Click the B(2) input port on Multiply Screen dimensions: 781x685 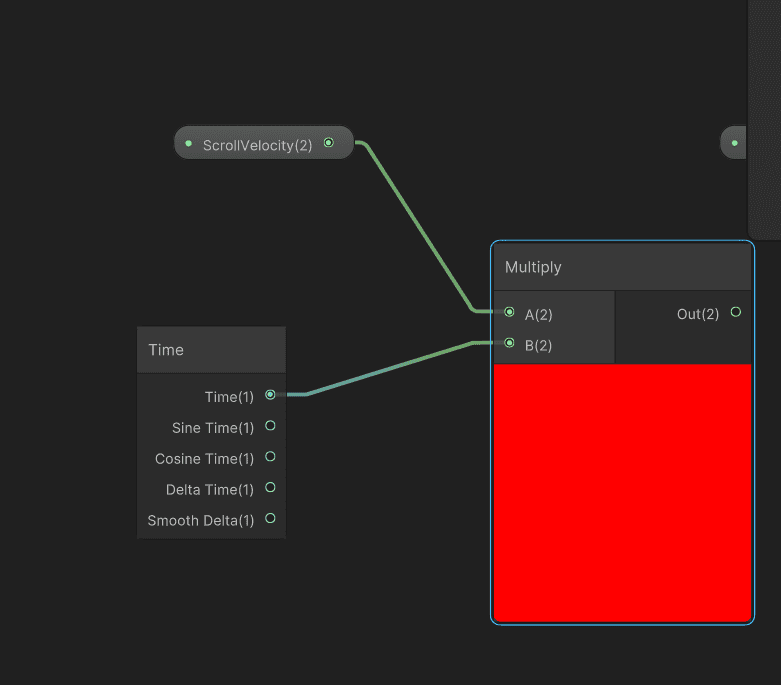[x=509, y=343]
